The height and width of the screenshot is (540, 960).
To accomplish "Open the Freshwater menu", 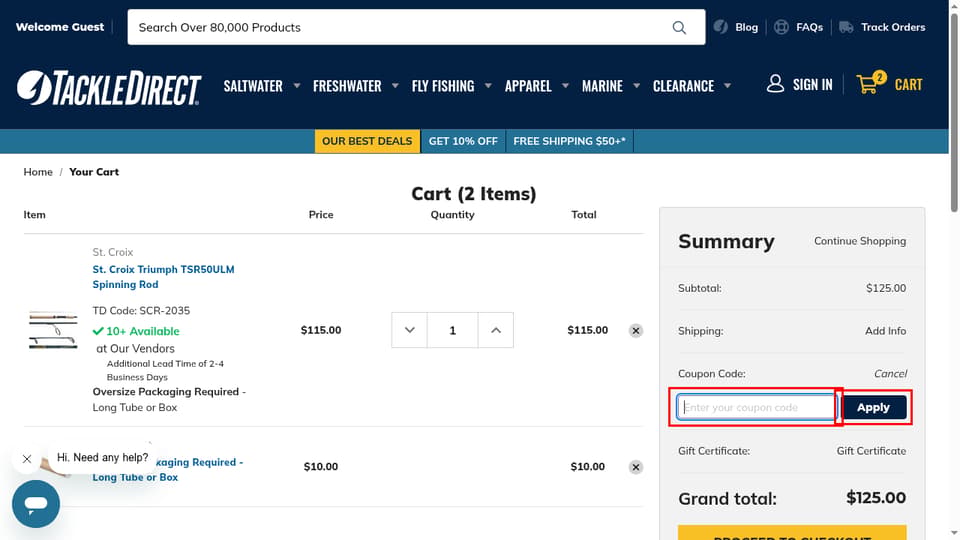I will (347, 86).
